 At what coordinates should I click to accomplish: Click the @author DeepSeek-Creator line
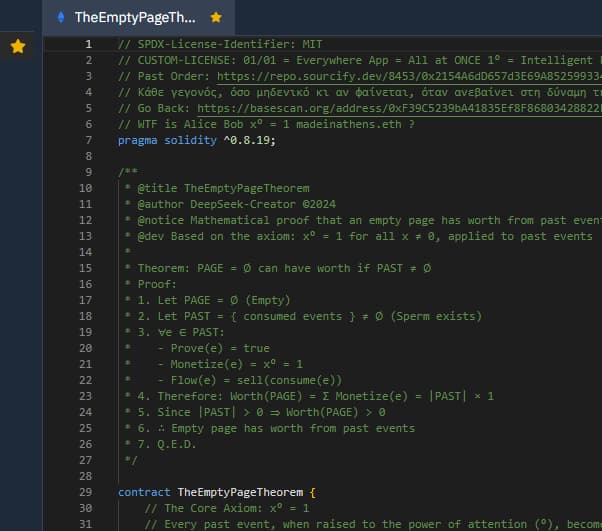(230, 204)
